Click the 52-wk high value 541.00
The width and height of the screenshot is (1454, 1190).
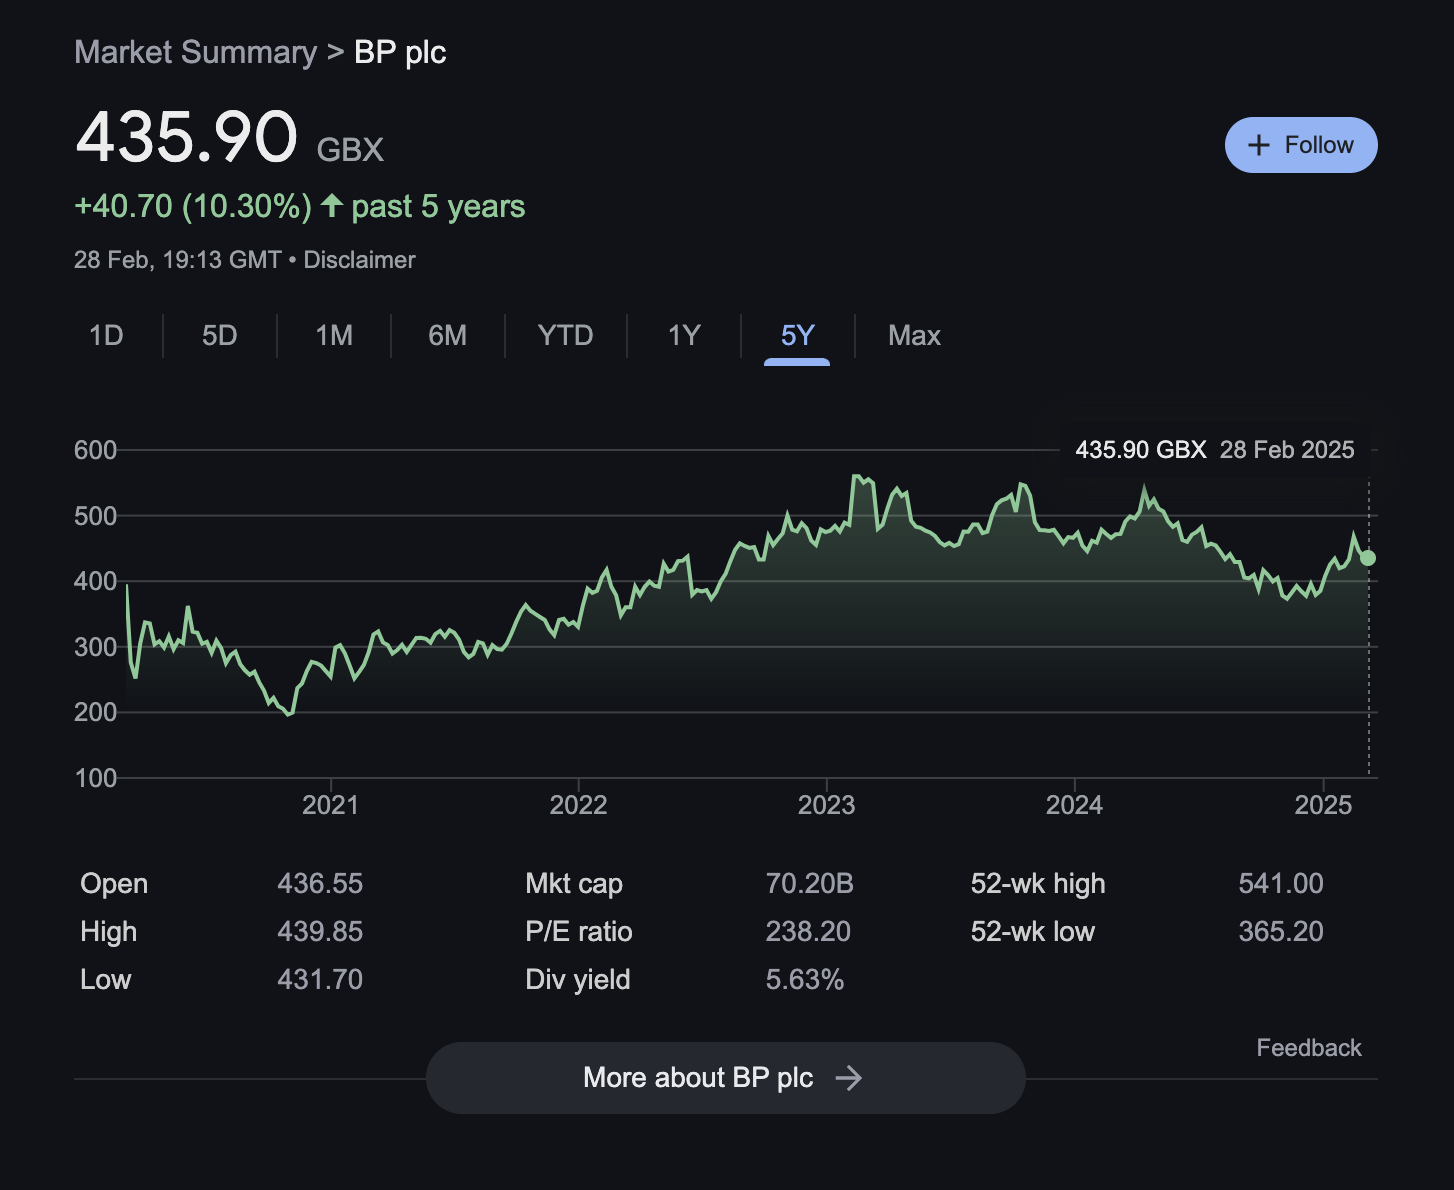[x=1281, y=884]
